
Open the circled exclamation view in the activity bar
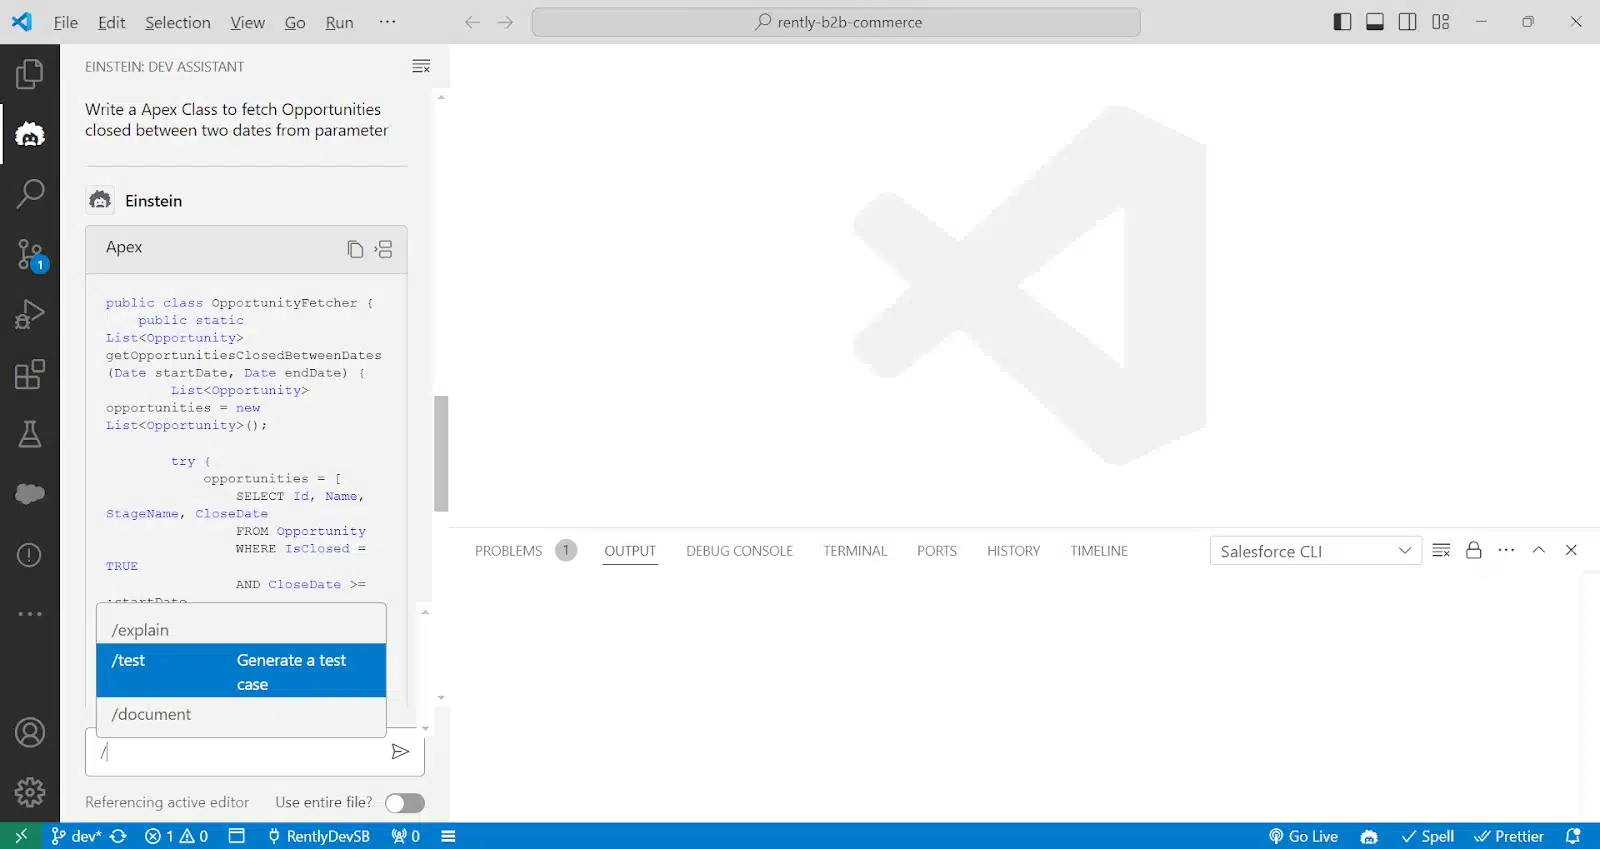click(30, 555)
